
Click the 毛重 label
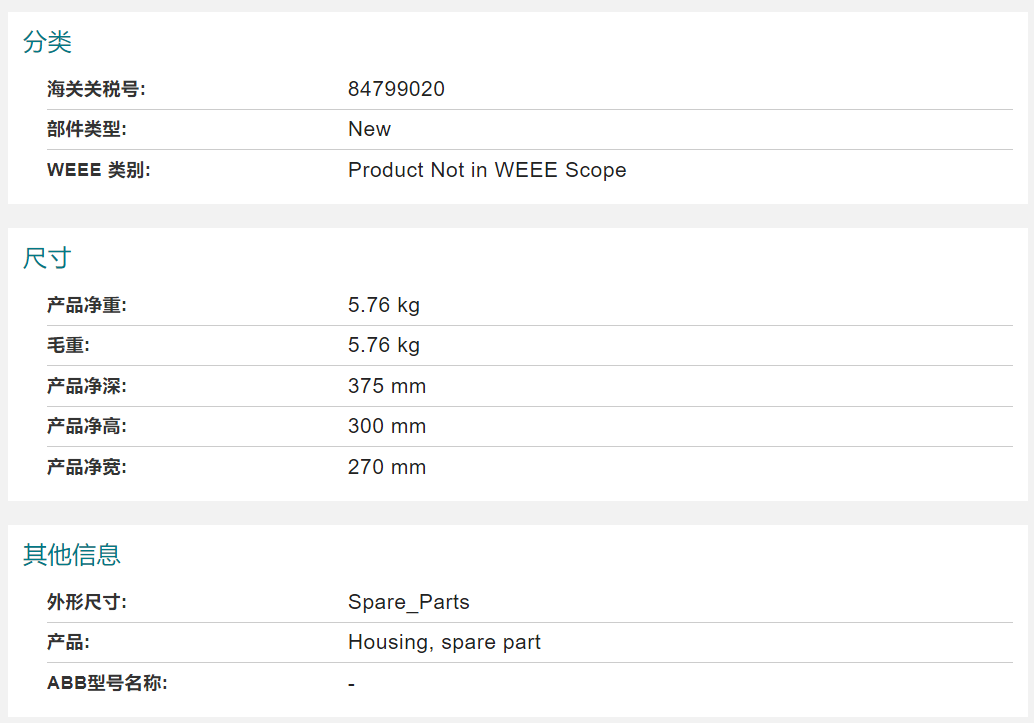68,346
